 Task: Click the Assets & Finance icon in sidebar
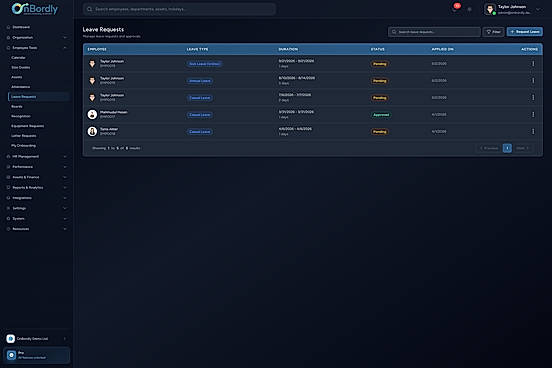pos(8,177)
